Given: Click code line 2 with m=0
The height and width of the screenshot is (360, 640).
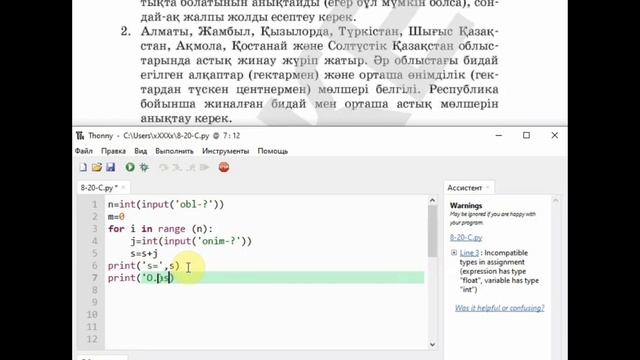Looking at the screenshot, I should pos(116,217).
